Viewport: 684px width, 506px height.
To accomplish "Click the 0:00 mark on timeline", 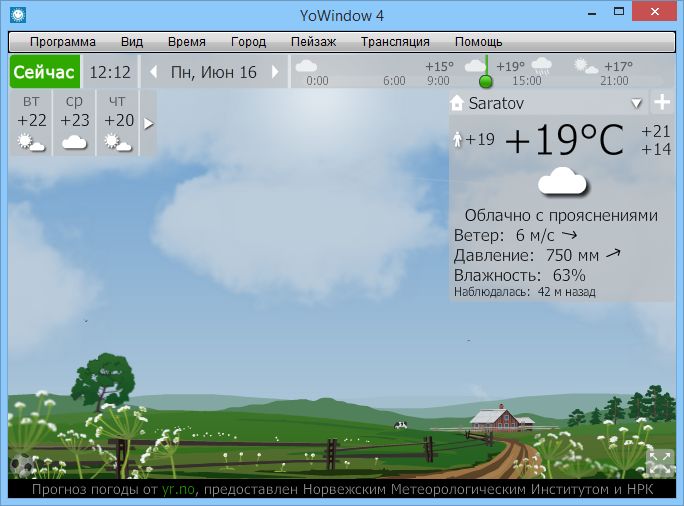I will click(x=317, y=81).
